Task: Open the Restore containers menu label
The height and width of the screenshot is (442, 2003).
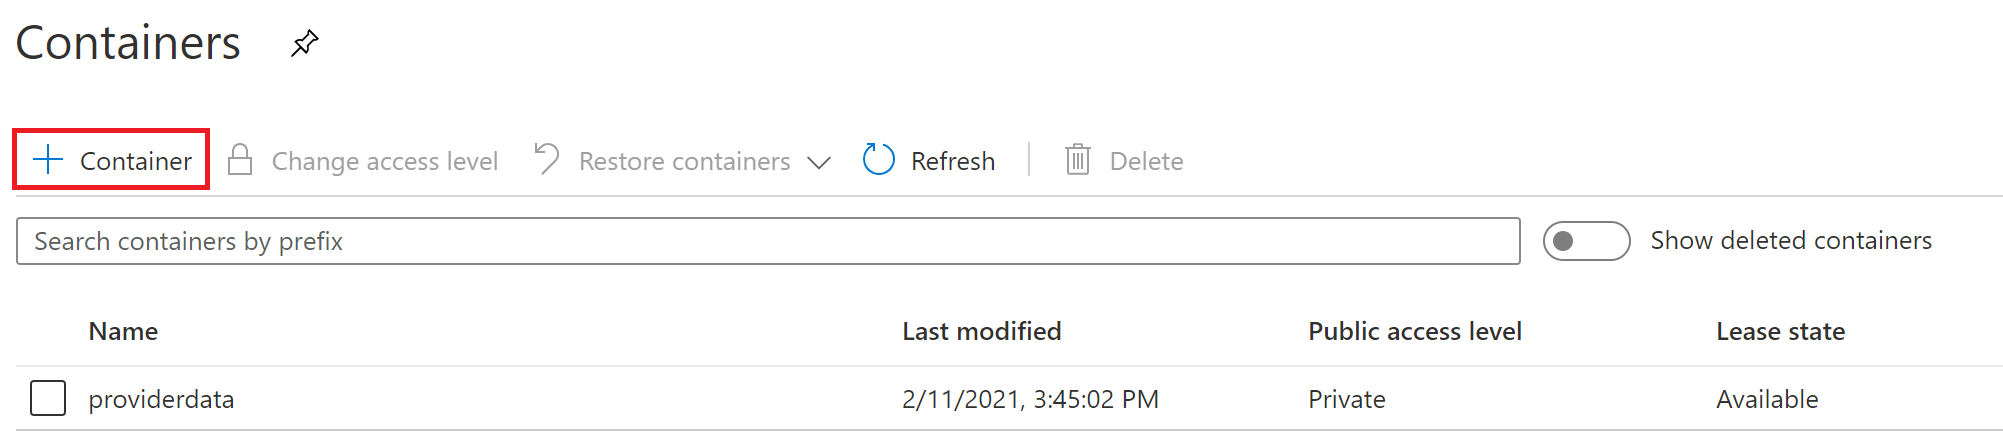Action: pos(684,161)
